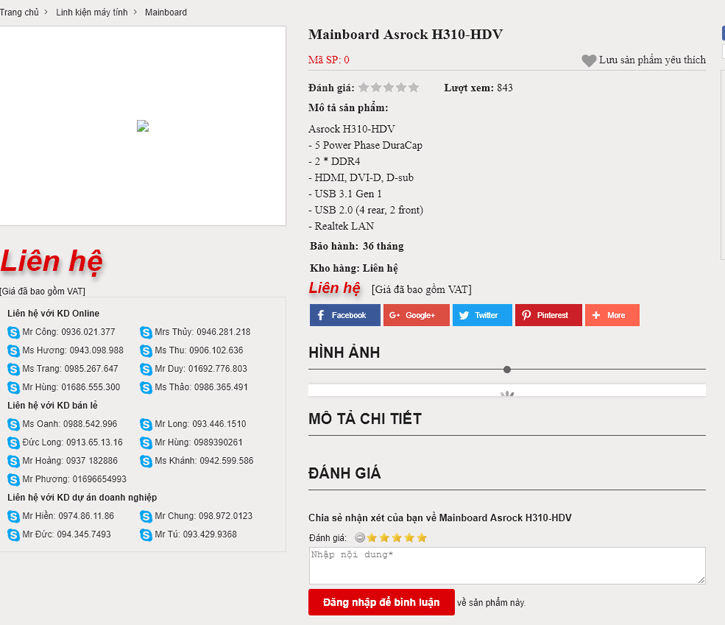Rate three stars in review form
Image resolution: width=725 pixels, height=625 pixels.
(397, 538)
